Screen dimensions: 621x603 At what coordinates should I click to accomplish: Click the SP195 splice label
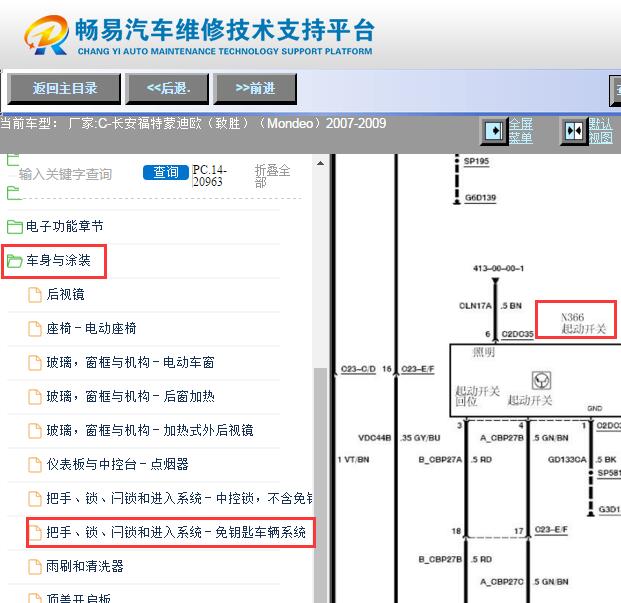pos(476,161)
